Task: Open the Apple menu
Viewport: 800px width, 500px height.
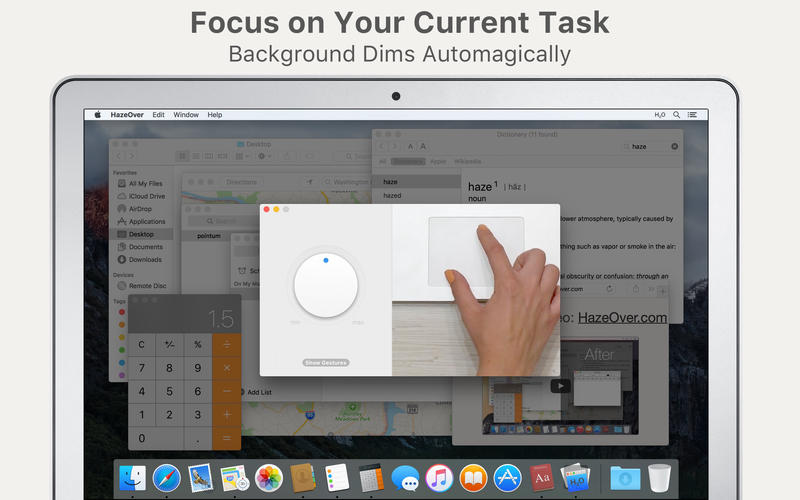Action: pos(97,115)
